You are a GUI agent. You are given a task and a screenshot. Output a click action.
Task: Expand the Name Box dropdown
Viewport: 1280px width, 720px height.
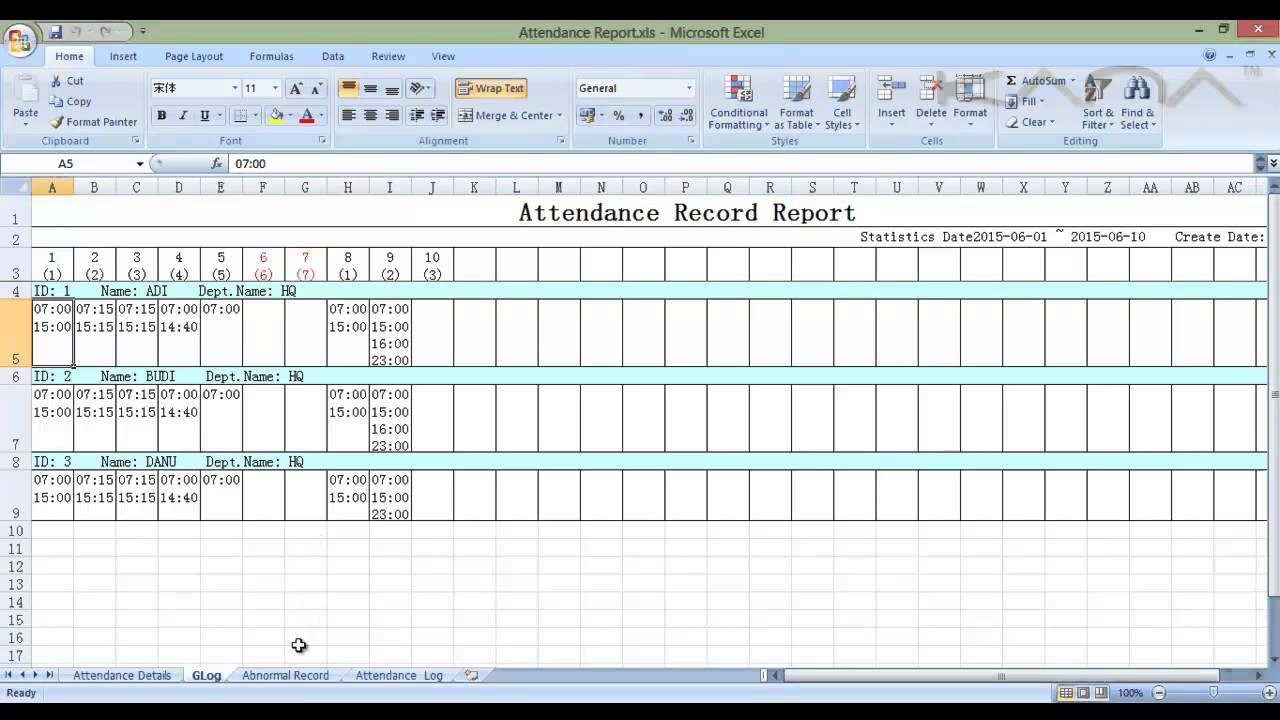[140, 164]
